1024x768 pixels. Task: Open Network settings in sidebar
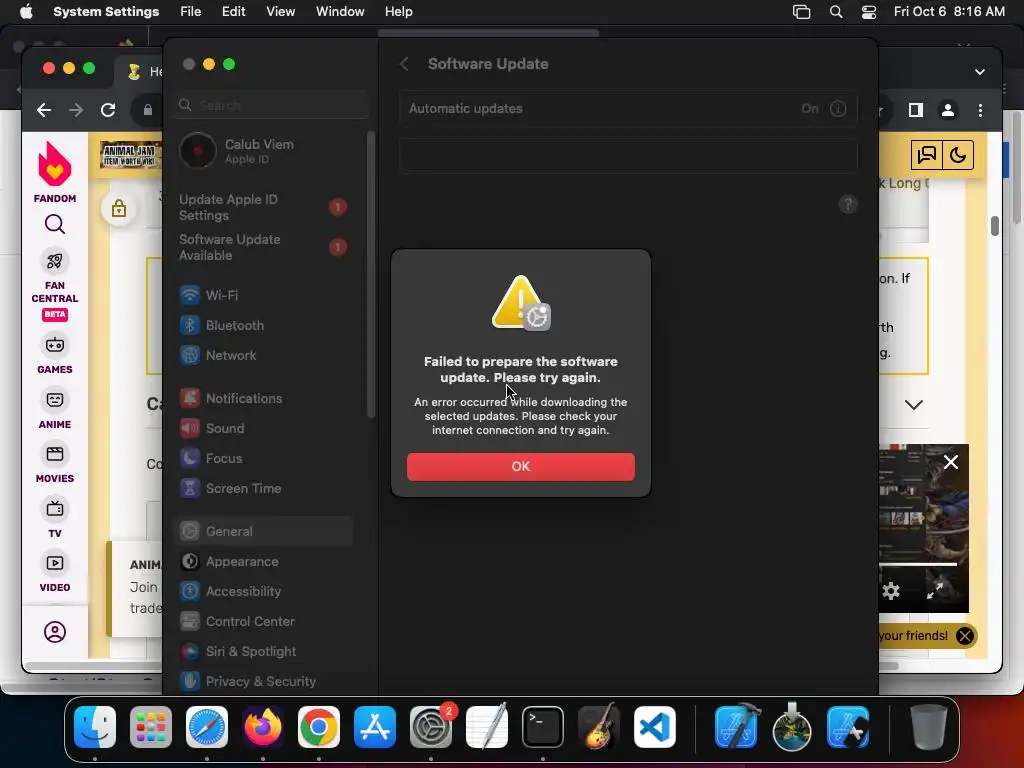pyautogui.click(x=263, y=355)
